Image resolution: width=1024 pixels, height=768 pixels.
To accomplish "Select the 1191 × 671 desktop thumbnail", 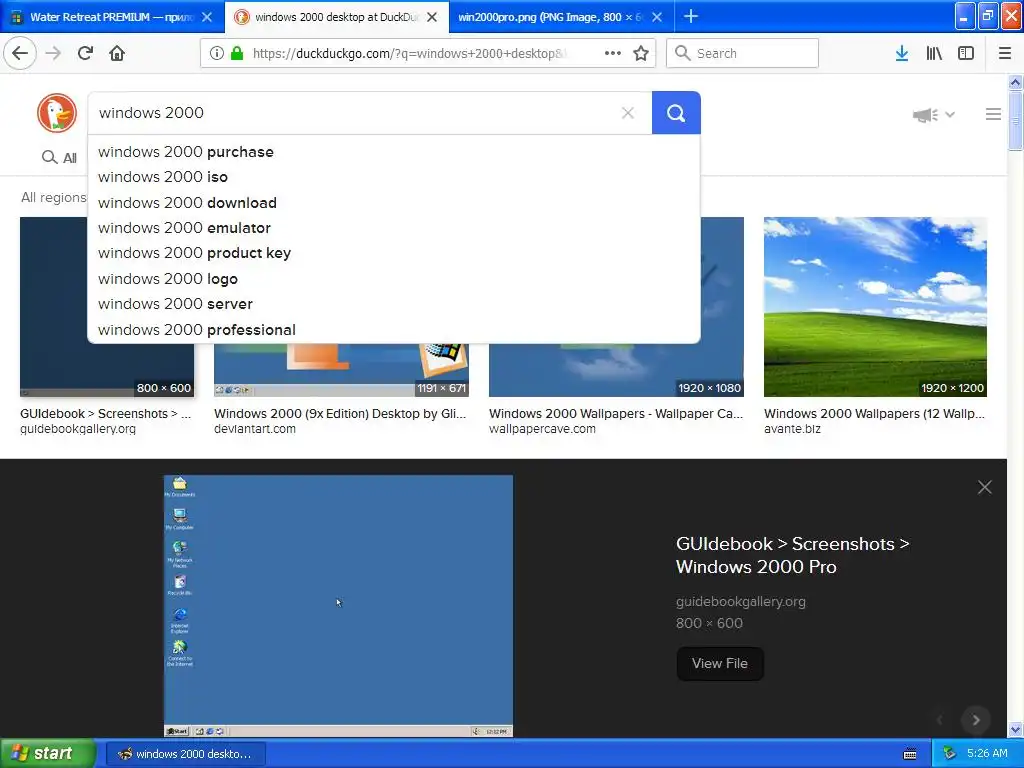I will pyautogui.click(x=341, y=370).
